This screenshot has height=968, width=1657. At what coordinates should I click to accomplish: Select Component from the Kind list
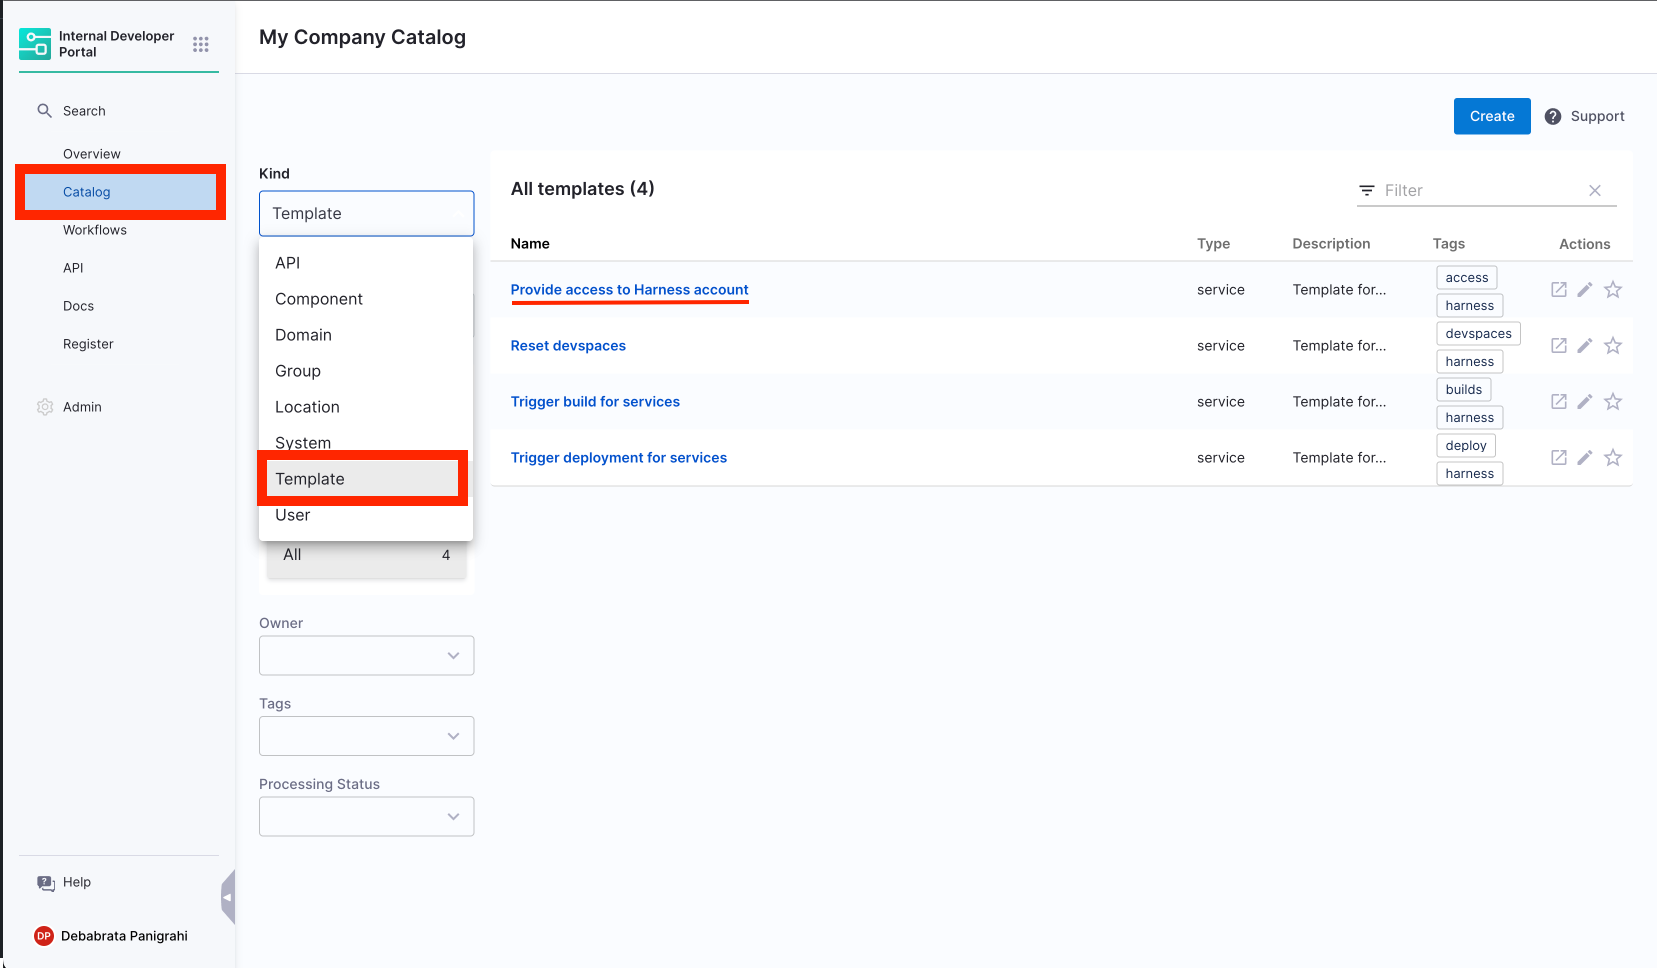(319, 299)
